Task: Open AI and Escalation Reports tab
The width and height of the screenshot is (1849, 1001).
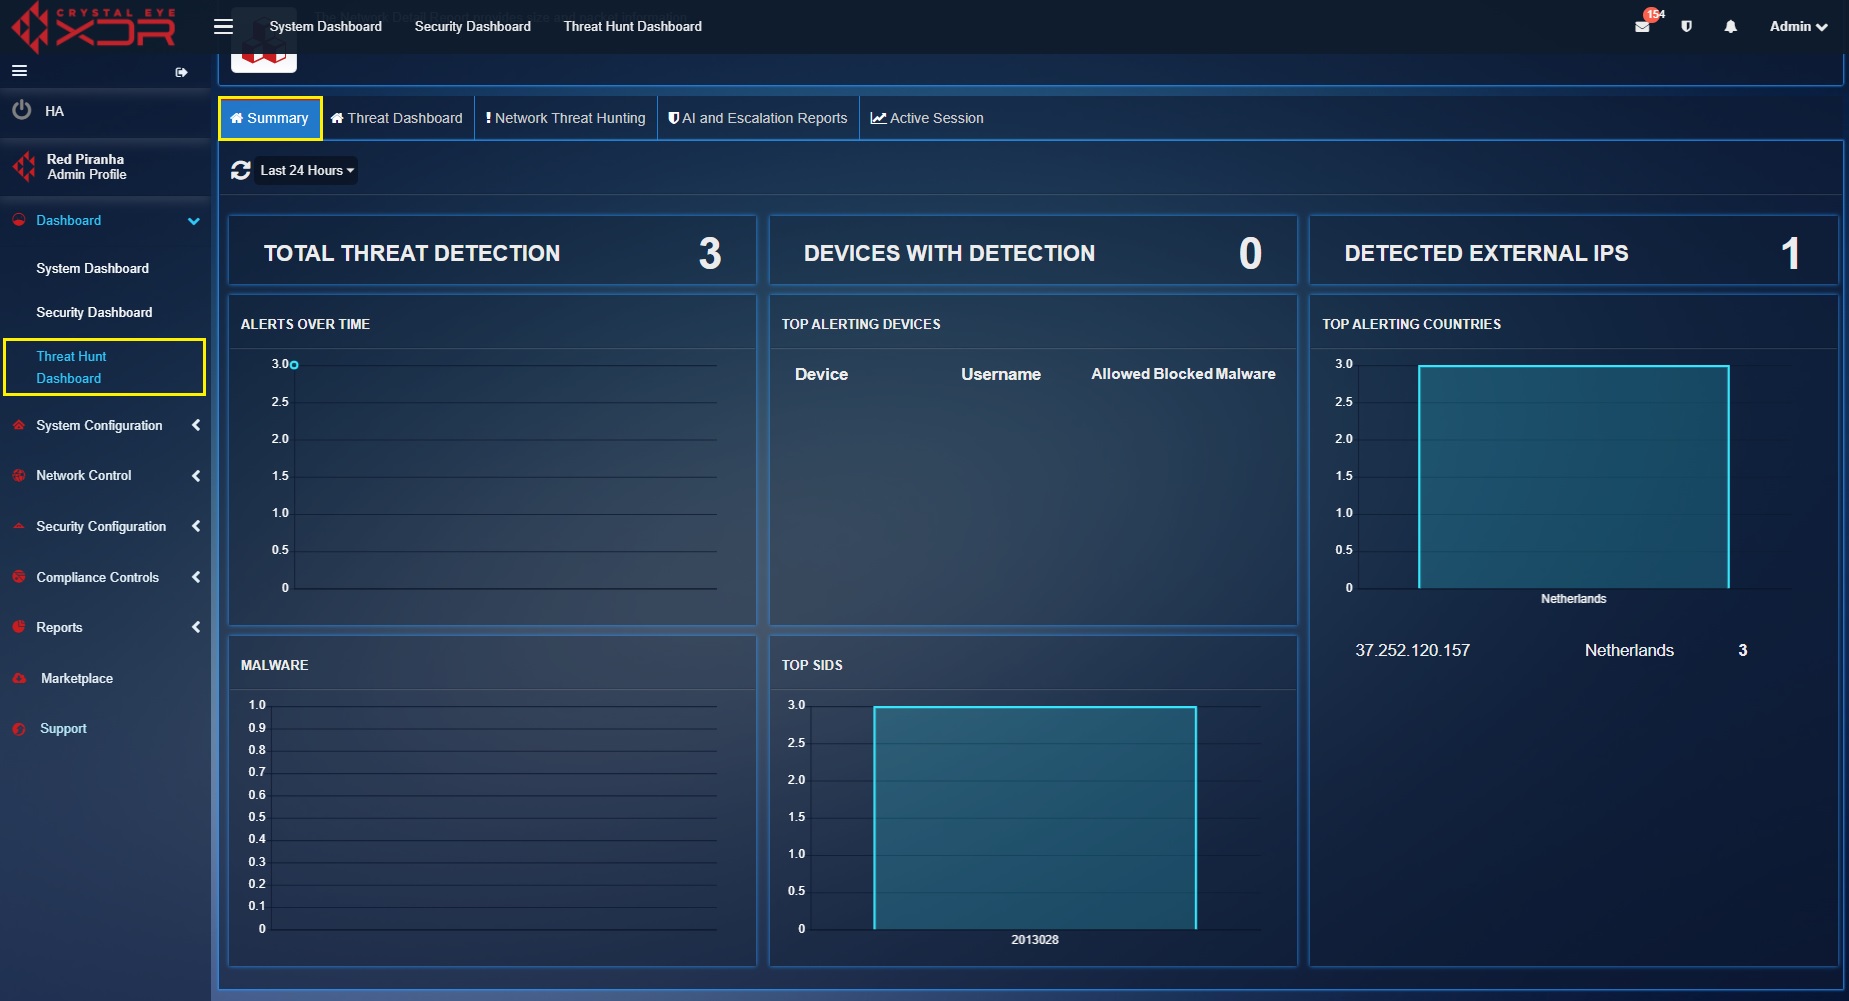Action: click(x=758, y=118)
